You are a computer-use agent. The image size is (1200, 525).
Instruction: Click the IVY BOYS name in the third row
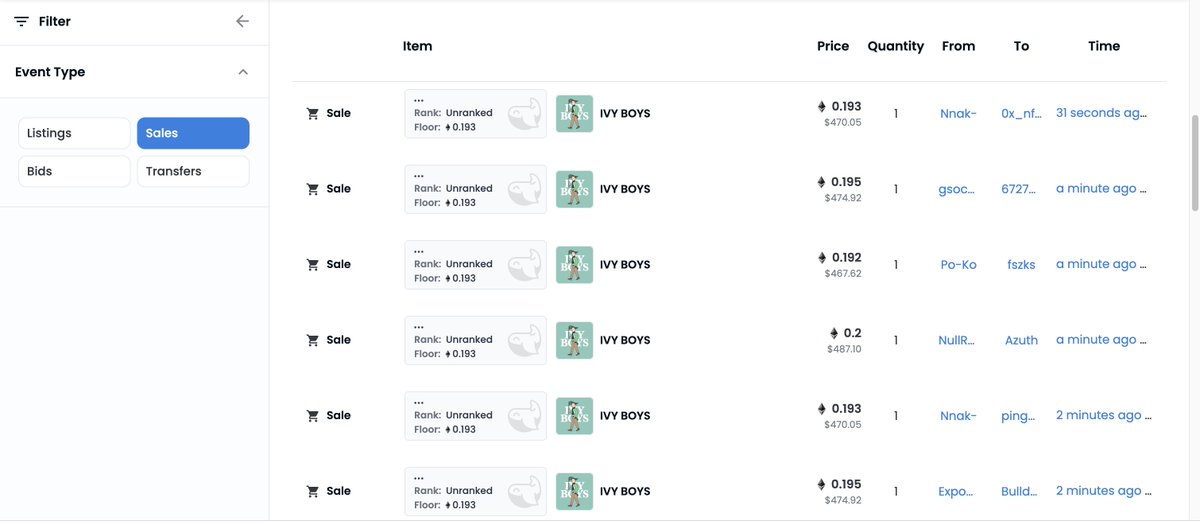[625, 264]
